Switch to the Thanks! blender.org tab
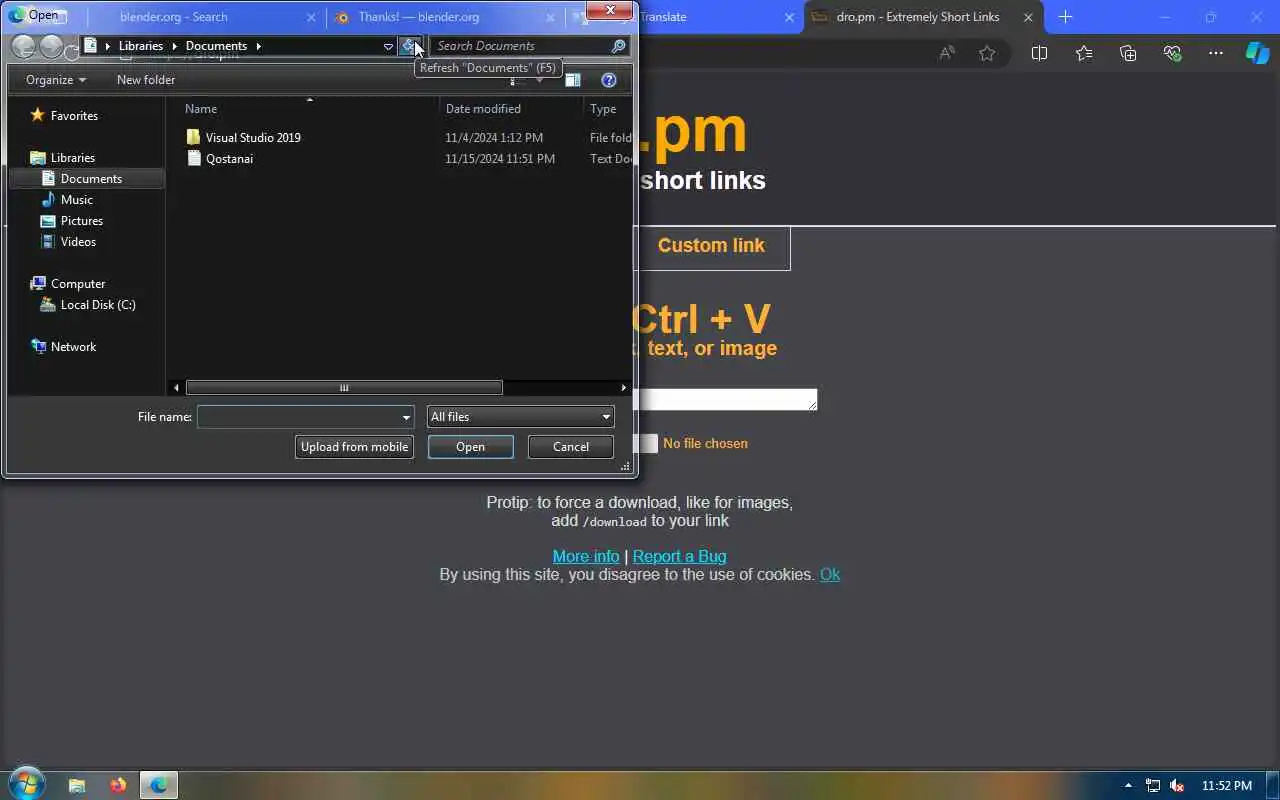Image resolution: width=1280 pixels, height=800 pixels. coord(418,17)
